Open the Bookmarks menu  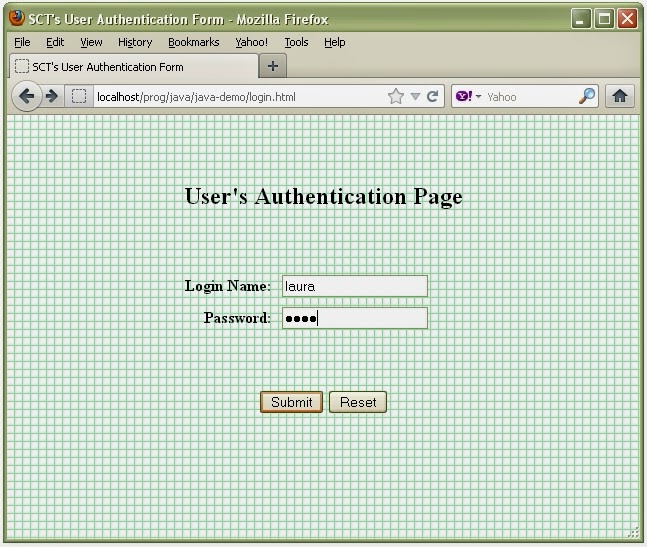[x=194, y=42]
